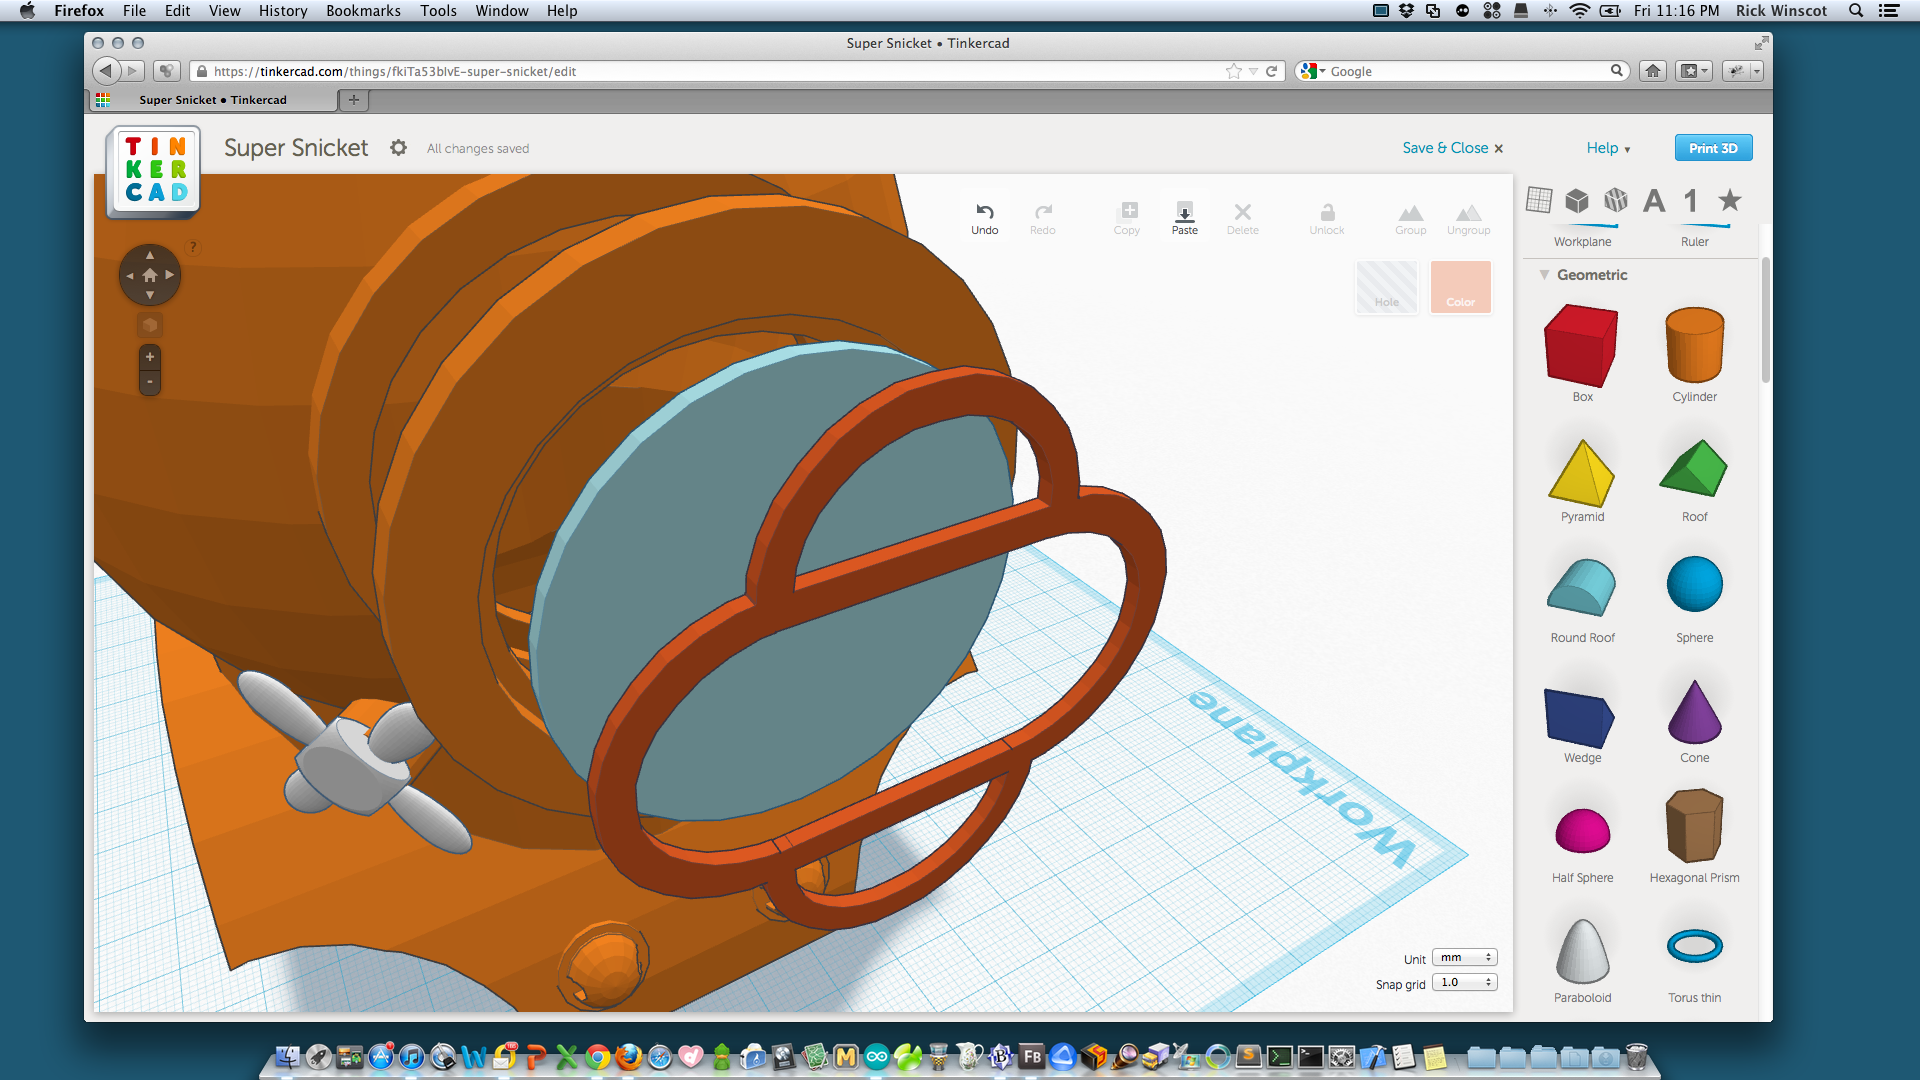This screenshot has height=1080, width=1920.
Task: Click the Print 3D button
Action: [x=1714, y=148]
